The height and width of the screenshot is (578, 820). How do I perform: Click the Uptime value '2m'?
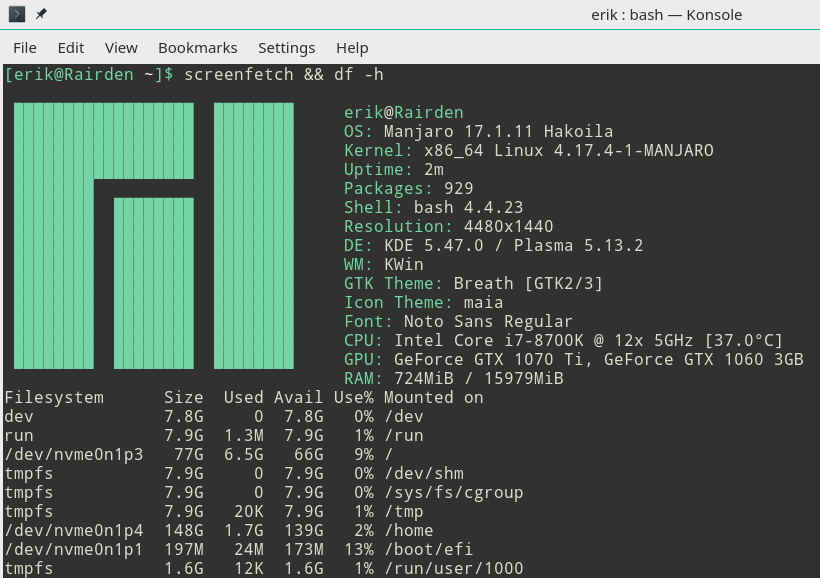click(x=434, y=169)
